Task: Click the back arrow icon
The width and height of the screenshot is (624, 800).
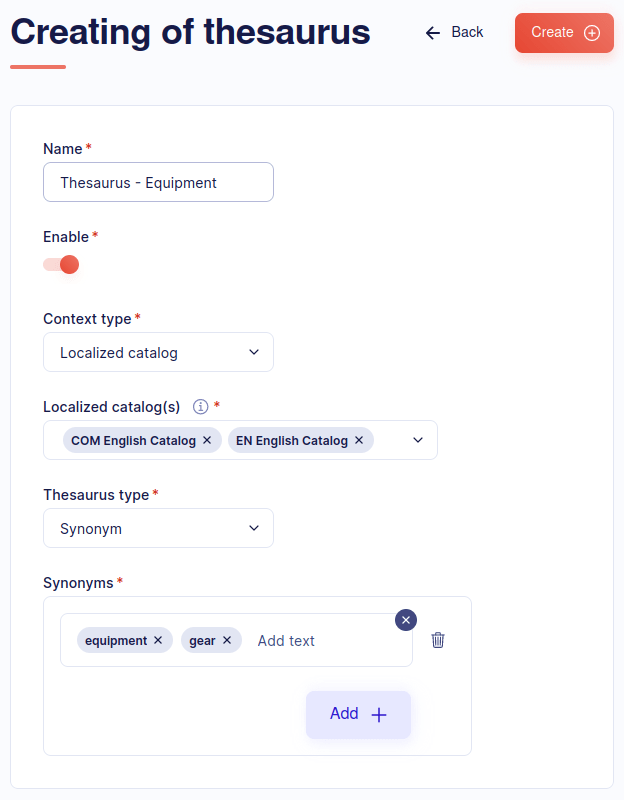Action: point(433,33)
